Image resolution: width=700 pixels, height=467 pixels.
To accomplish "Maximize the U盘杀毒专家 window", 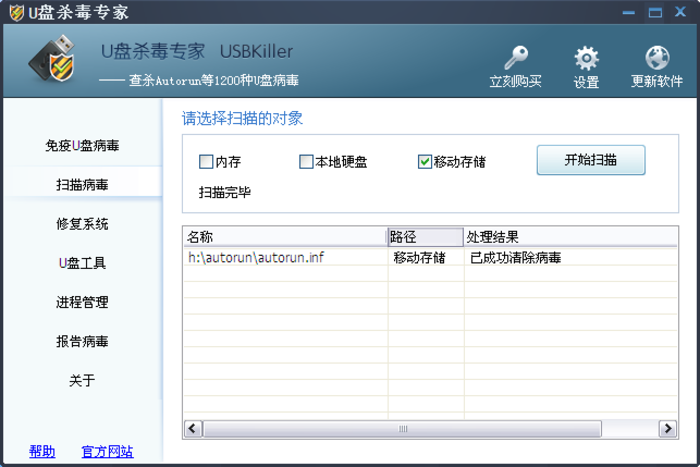I will tap(655, 13).
